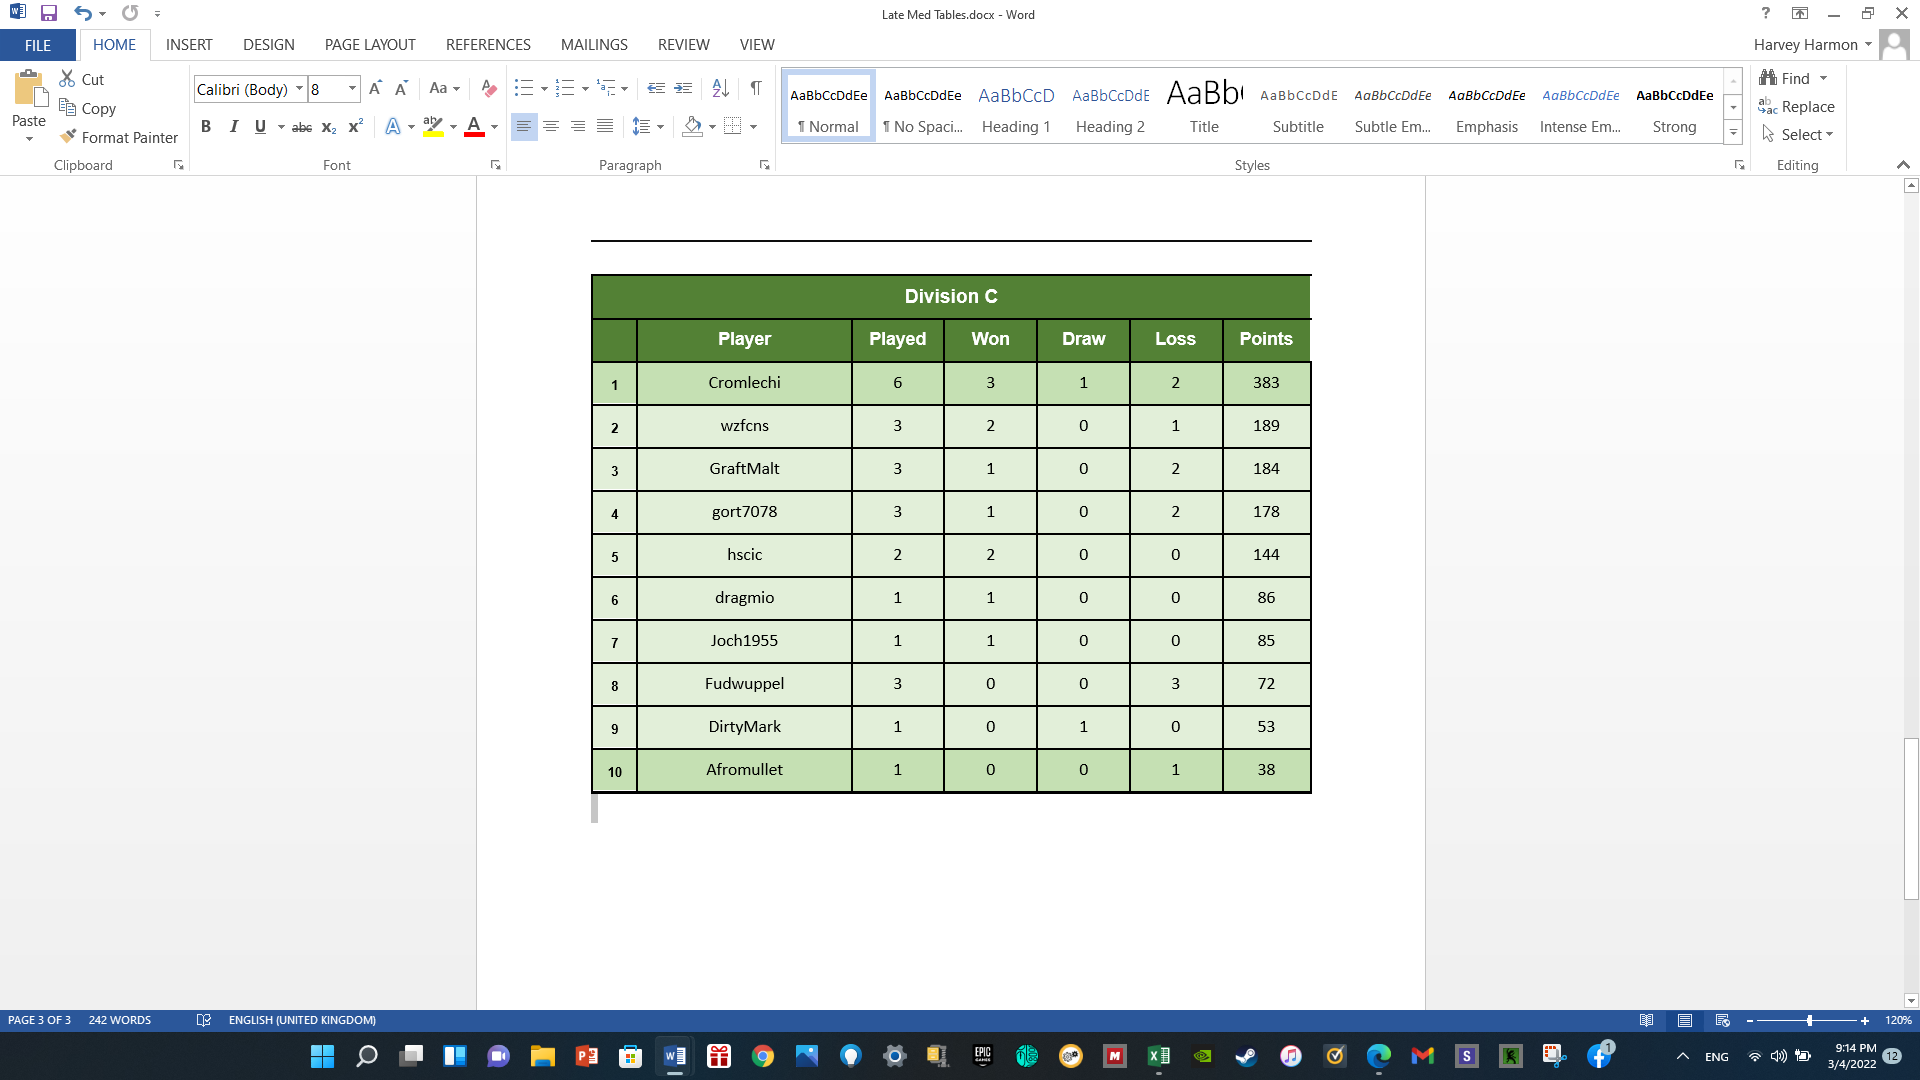Viewport: 1920px width, 1080px height.
Task: Apply the Title style
Action: pyautogui.click(x=1204, y=107)
